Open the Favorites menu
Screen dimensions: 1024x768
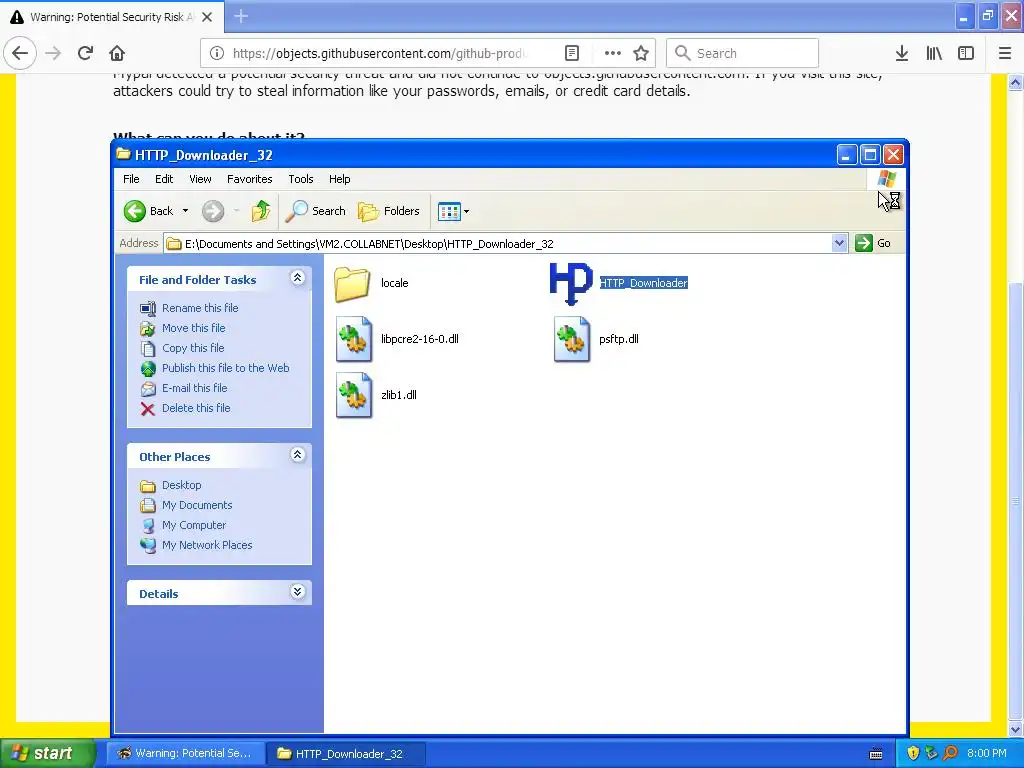point(249,179)
